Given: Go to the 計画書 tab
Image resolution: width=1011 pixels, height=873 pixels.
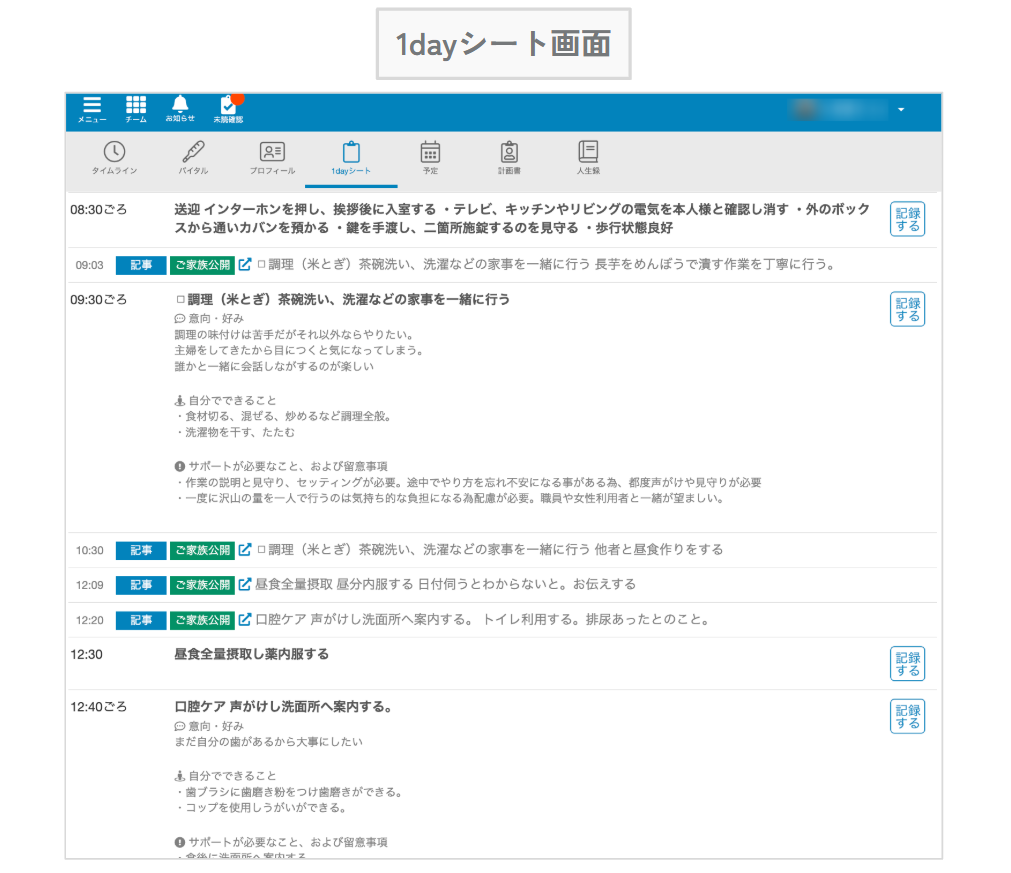Looking at the screenshot, I should [509, 157].
